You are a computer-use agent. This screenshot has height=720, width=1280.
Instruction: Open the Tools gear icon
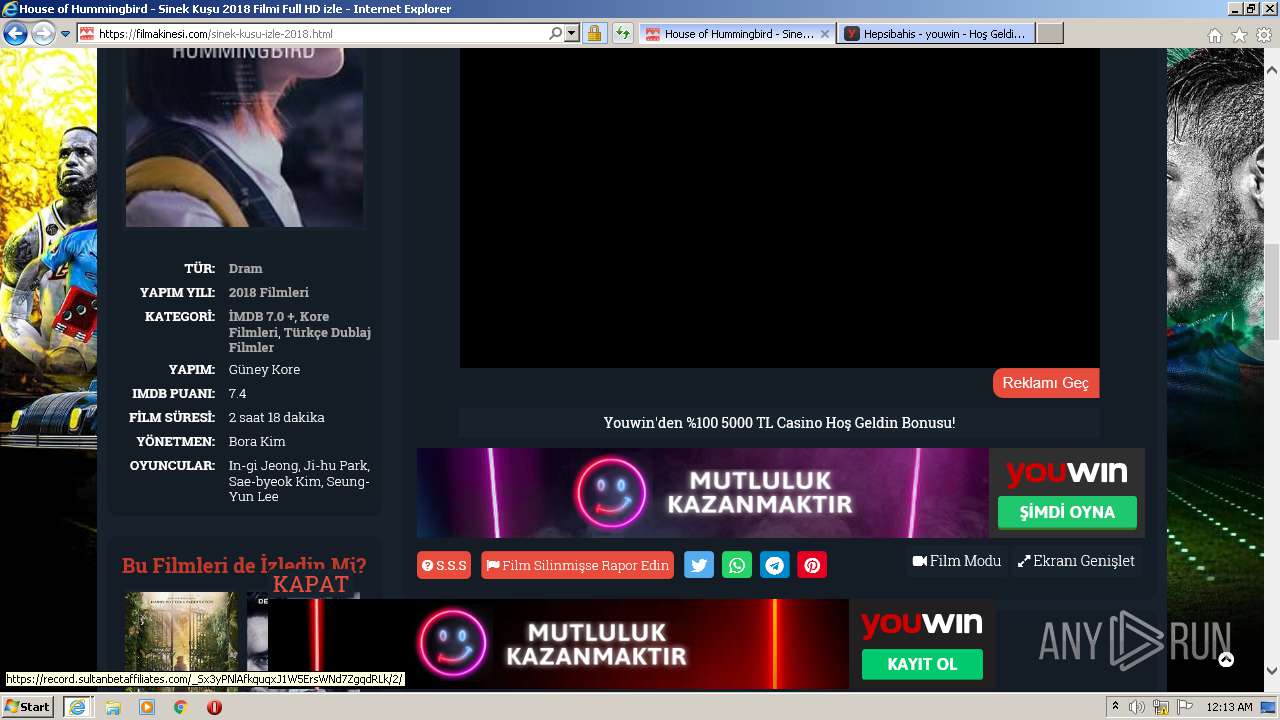tap(1264, 35)
